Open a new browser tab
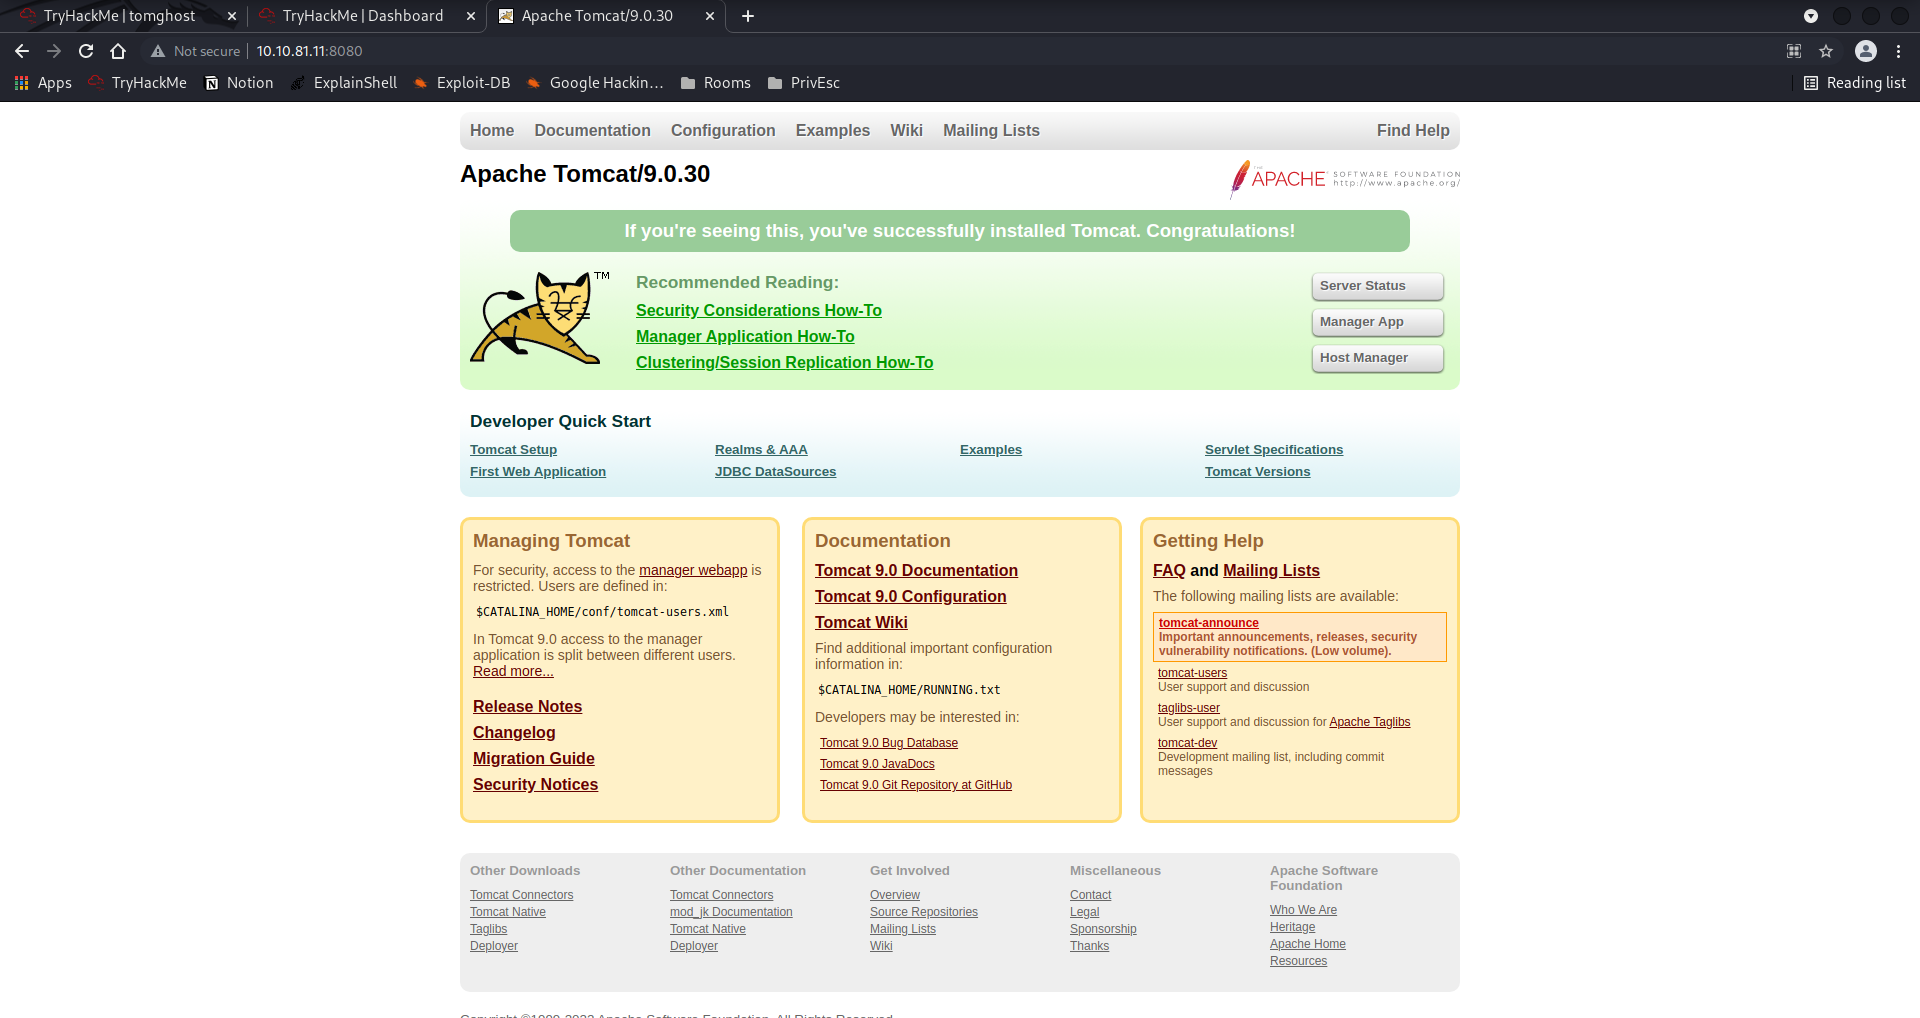Image resolution: width=1920 pixels, height=1018 pixels. pos(748,16)
